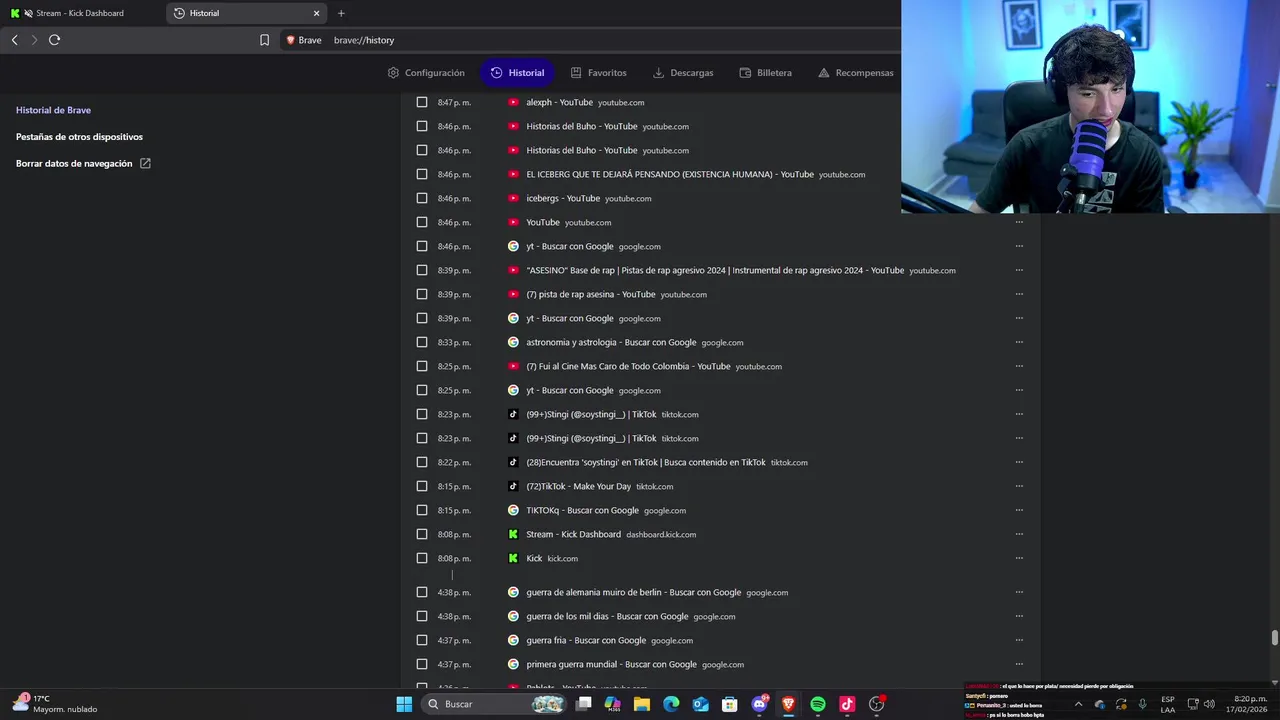
Task: Show hidden system tray icons
Action: [1078, 704]
